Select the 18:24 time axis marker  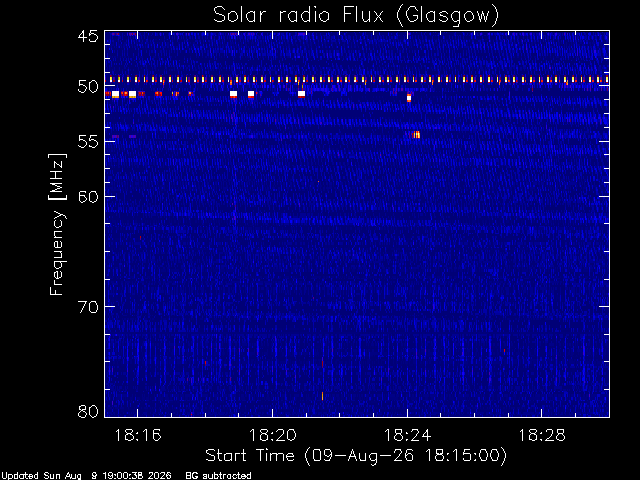click(407, 435)
